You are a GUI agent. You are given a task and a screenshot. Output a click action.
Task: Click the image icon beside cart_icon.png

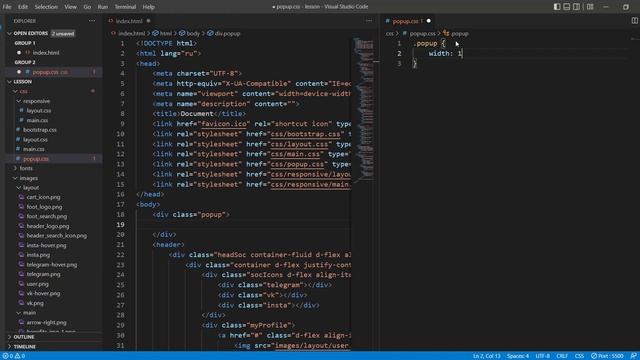[22, 197]
